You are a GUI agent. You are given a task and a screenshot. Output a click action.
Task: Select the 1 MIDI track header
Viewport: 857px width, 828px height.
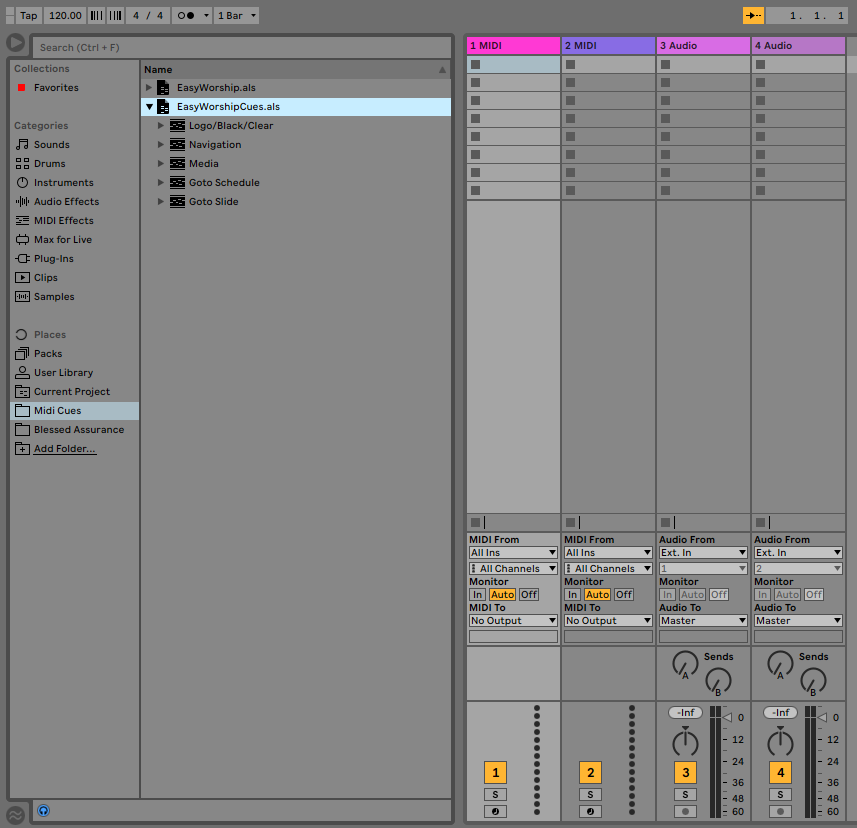coord(513,46)
